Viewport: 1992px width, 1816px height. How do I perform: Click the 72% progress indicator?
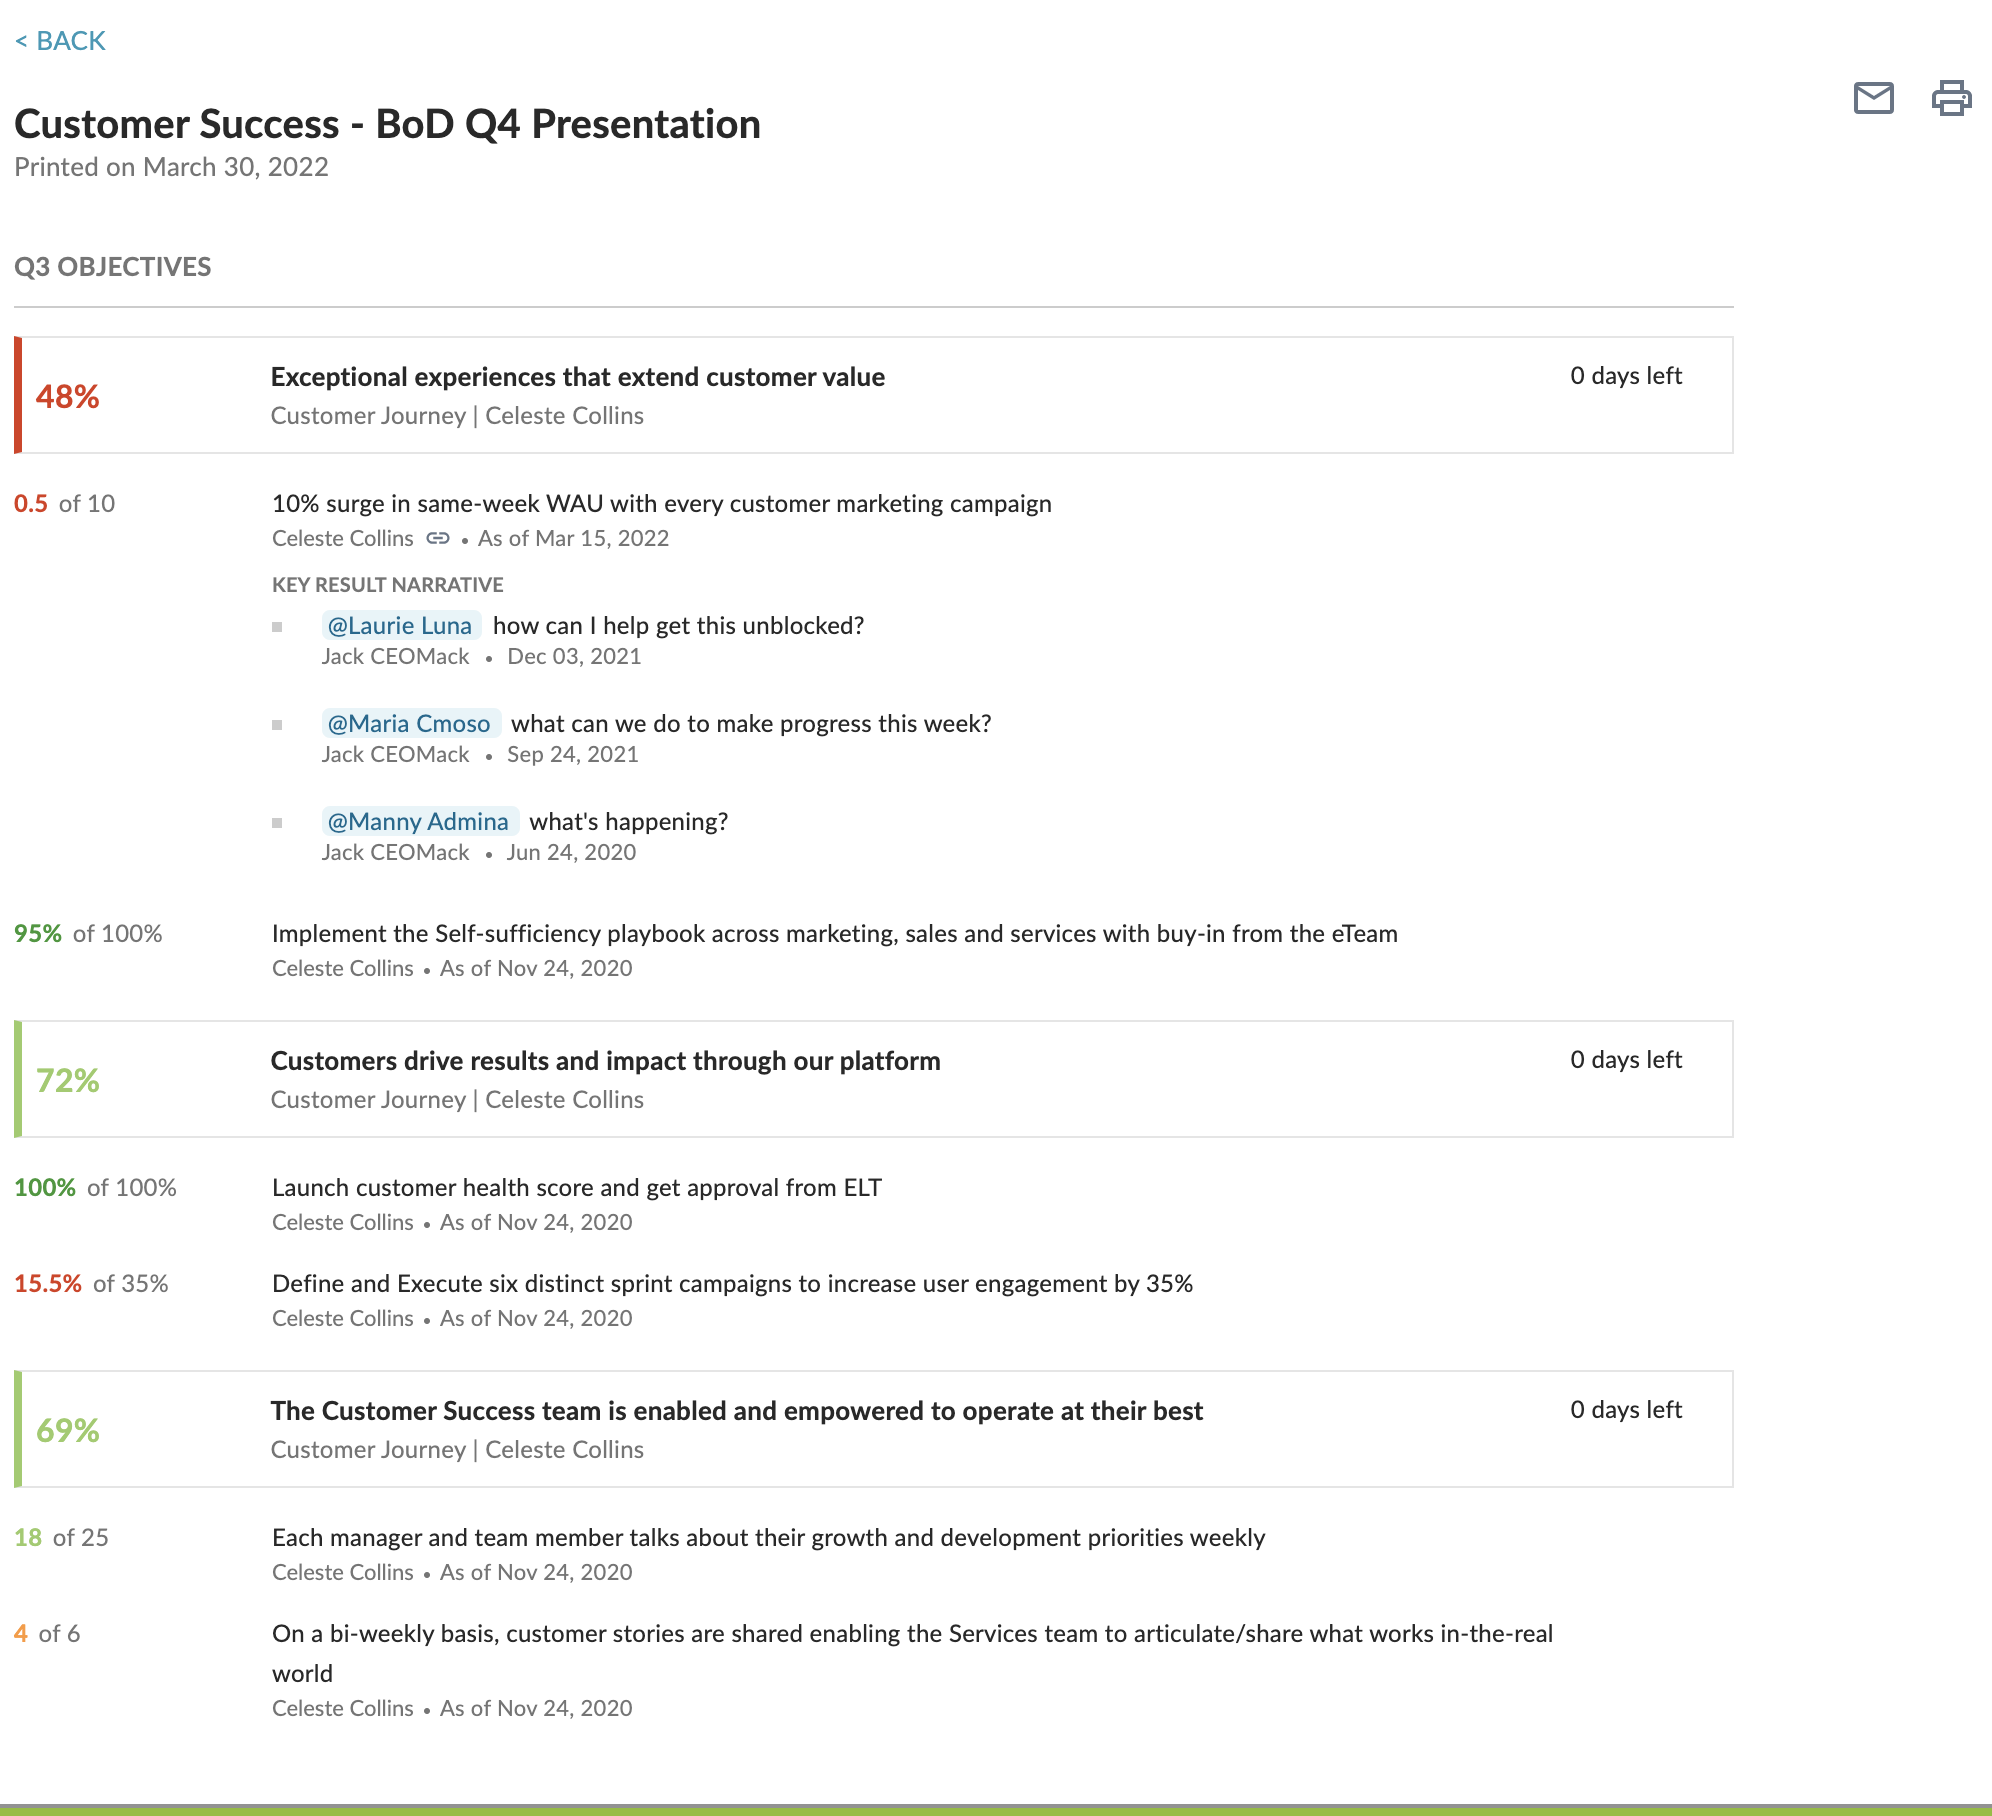pos(67,1081)
